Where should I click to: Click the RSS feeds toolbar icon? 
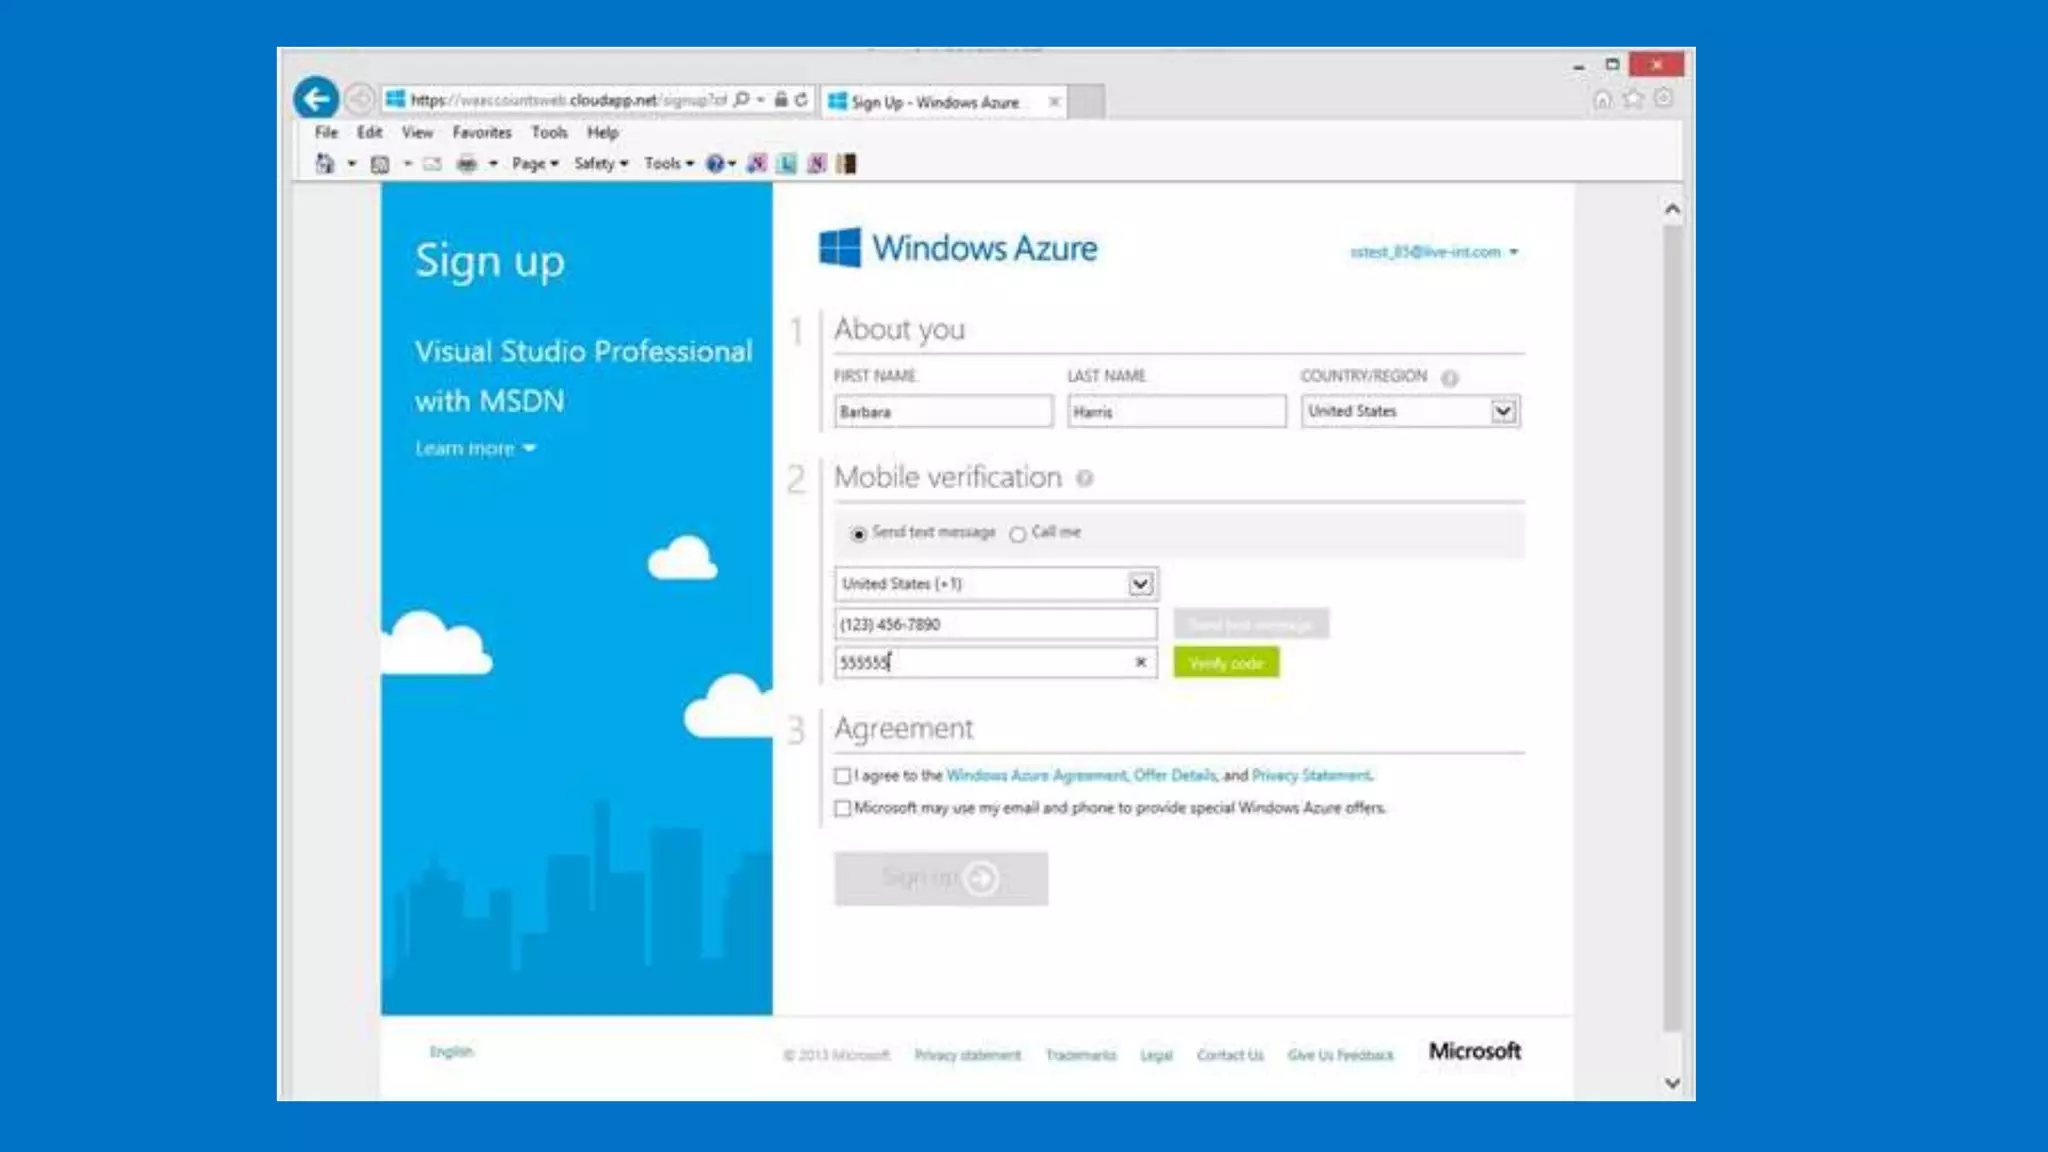[380, 164]
